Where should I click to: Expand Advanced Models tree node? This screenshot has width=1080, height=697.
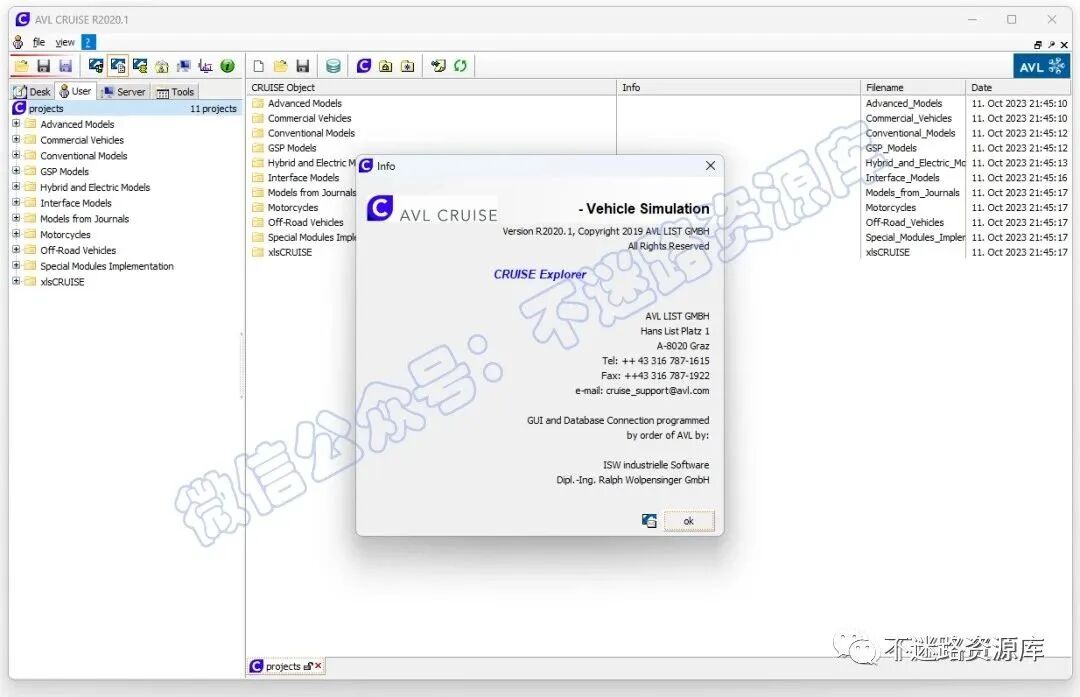pos(16,123)
